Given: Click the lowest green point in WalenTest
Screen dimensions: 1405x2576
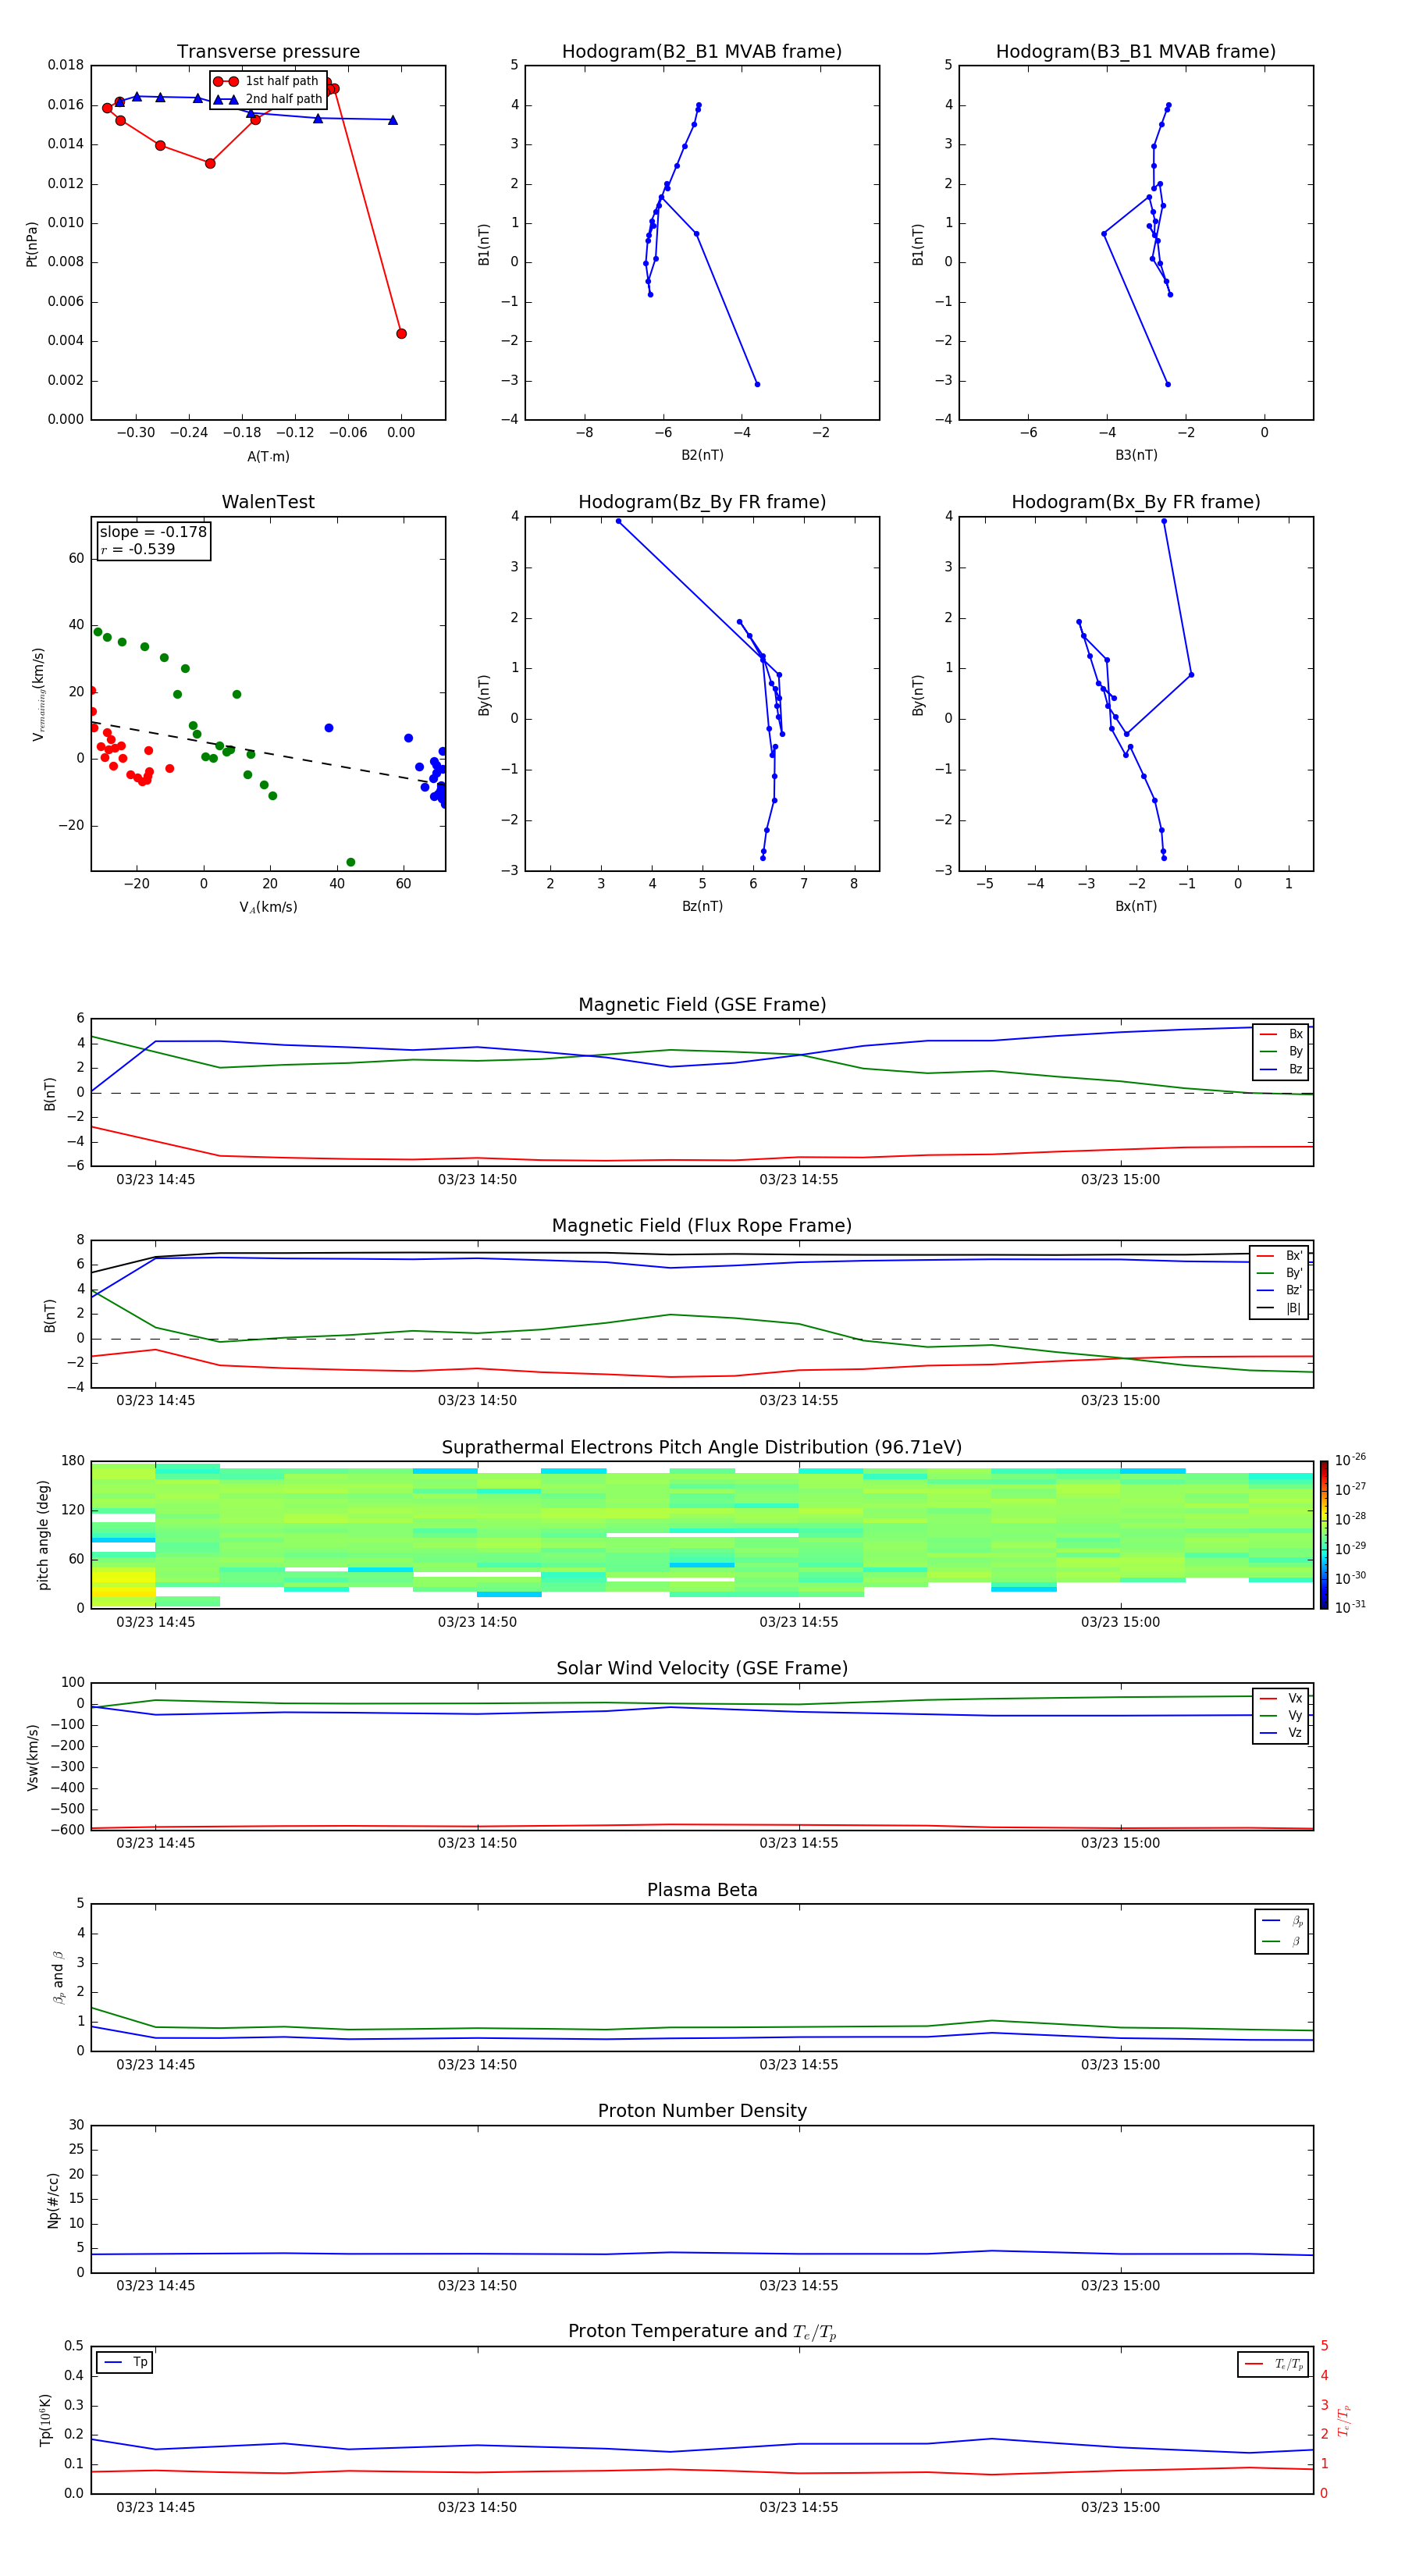Looking at the screenshot, I should [350, 862].
